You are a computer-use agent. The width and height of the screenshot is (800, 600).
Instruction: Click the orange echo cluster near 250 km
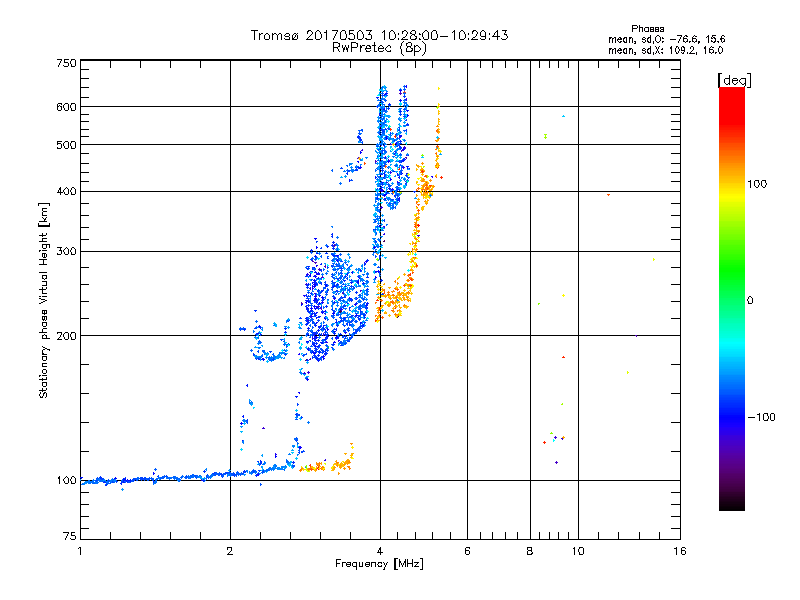pos(394,296)
